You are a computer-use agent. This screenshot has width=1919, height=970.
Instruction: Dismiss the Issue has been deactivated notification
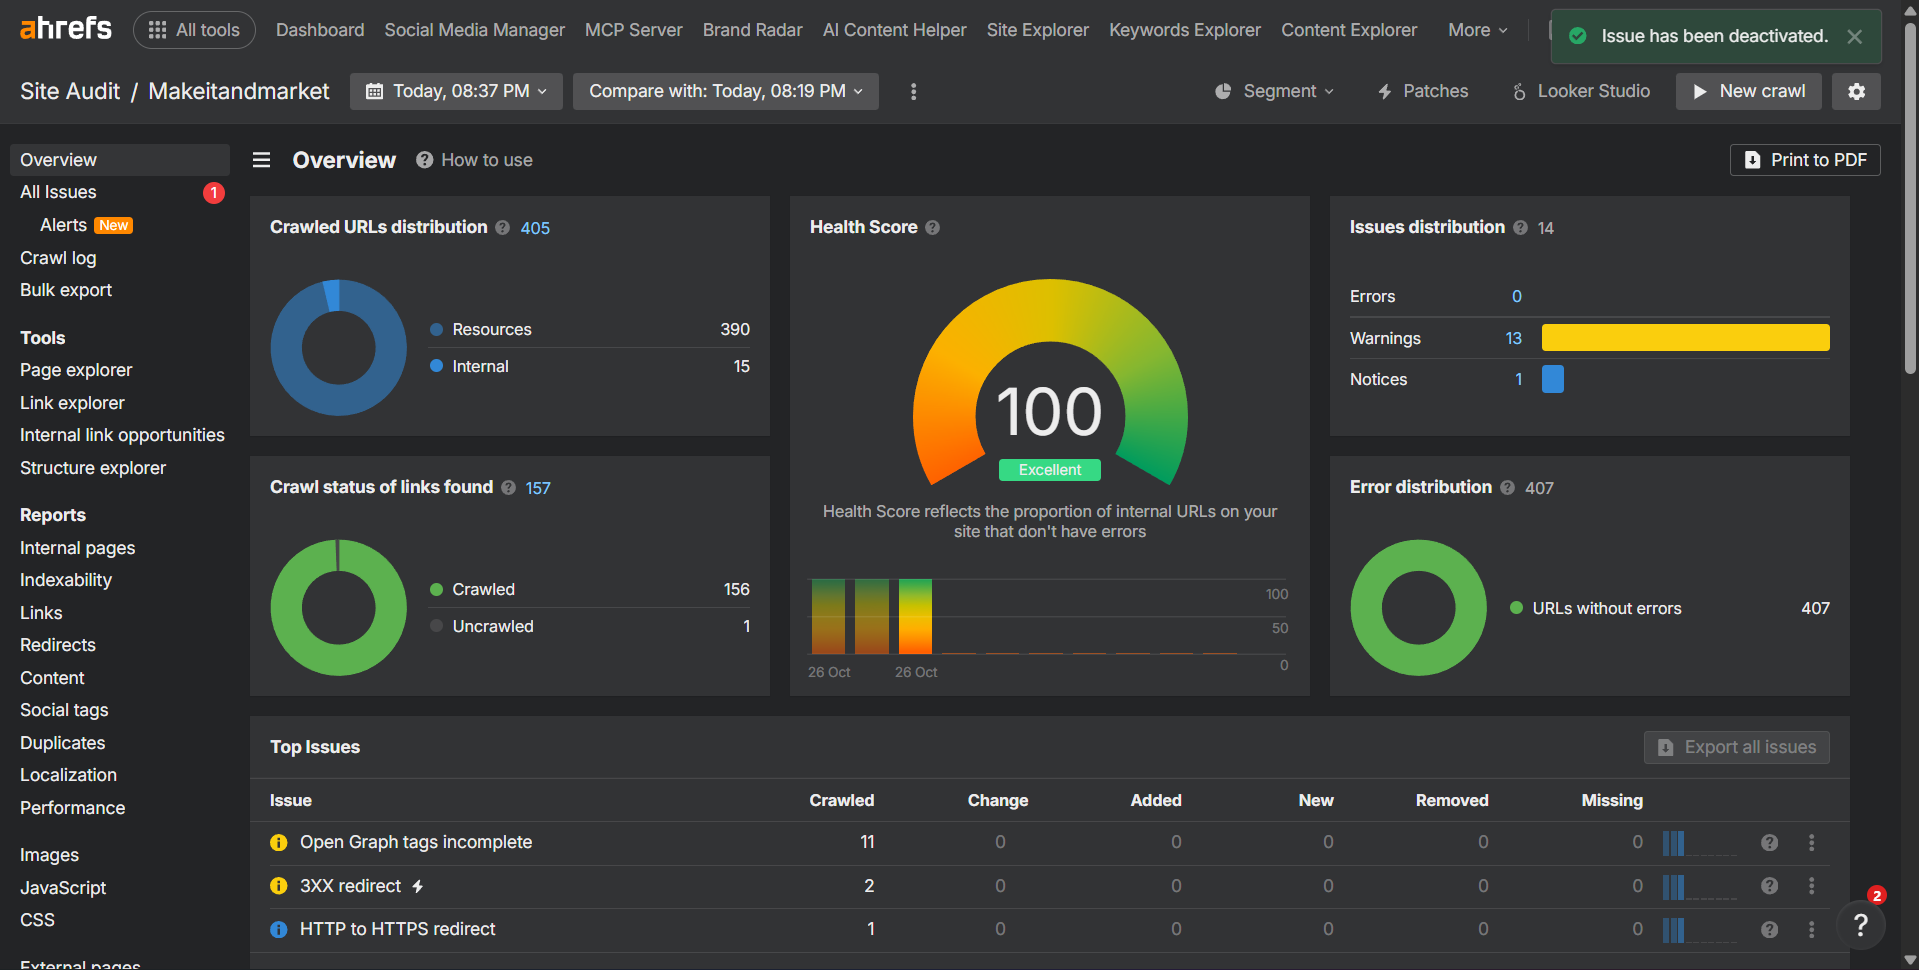pos(1855,36)
